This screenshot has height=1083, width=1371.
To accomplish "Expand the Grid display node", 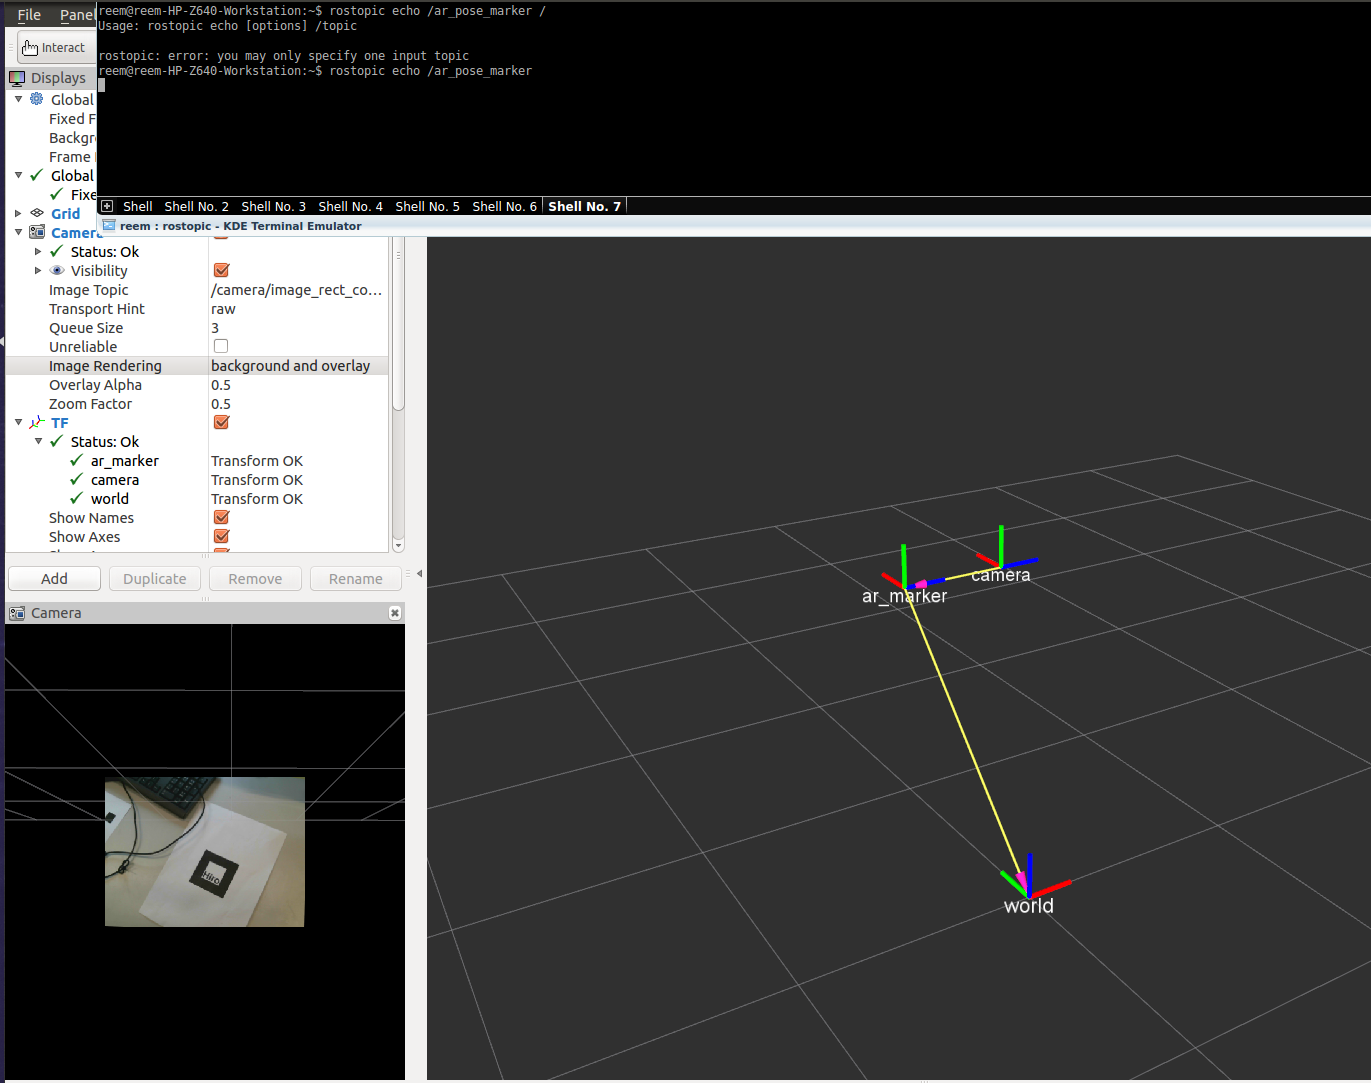I will point(18,213).
